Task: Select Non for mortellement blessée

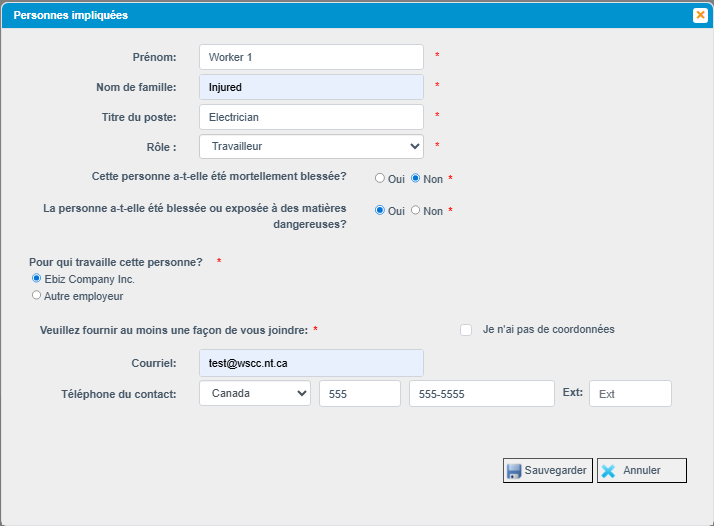Action: (415, 179)
